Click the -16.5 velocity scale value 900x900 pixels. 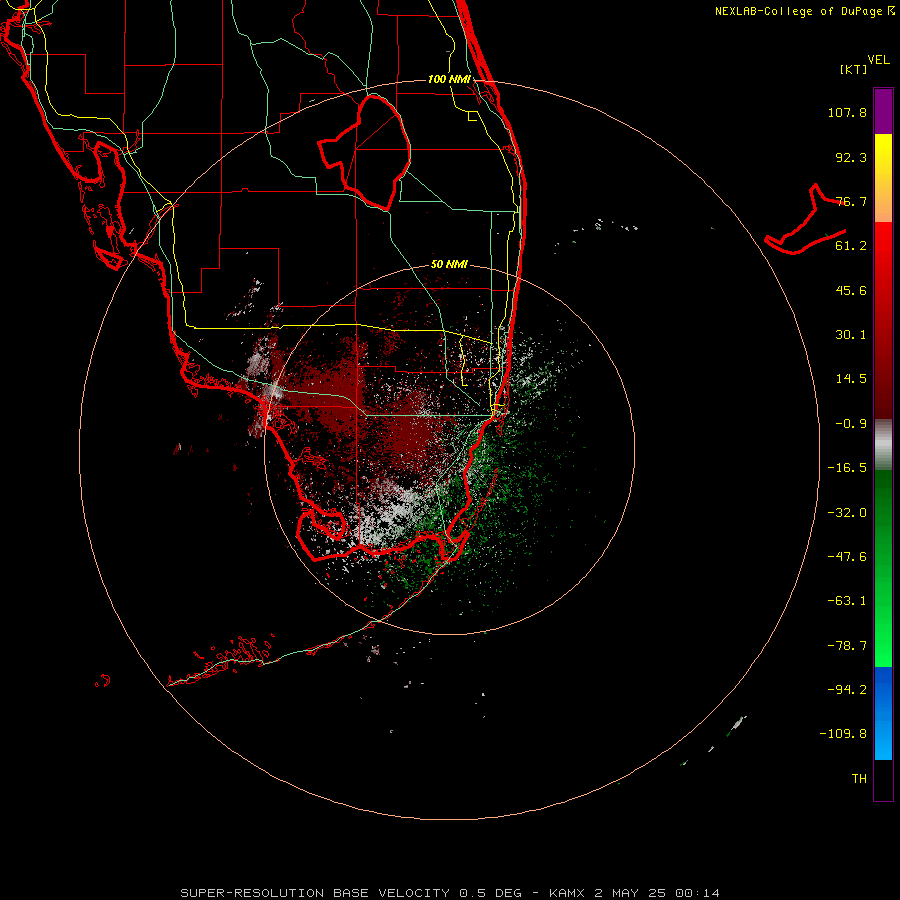click(847, 468)
